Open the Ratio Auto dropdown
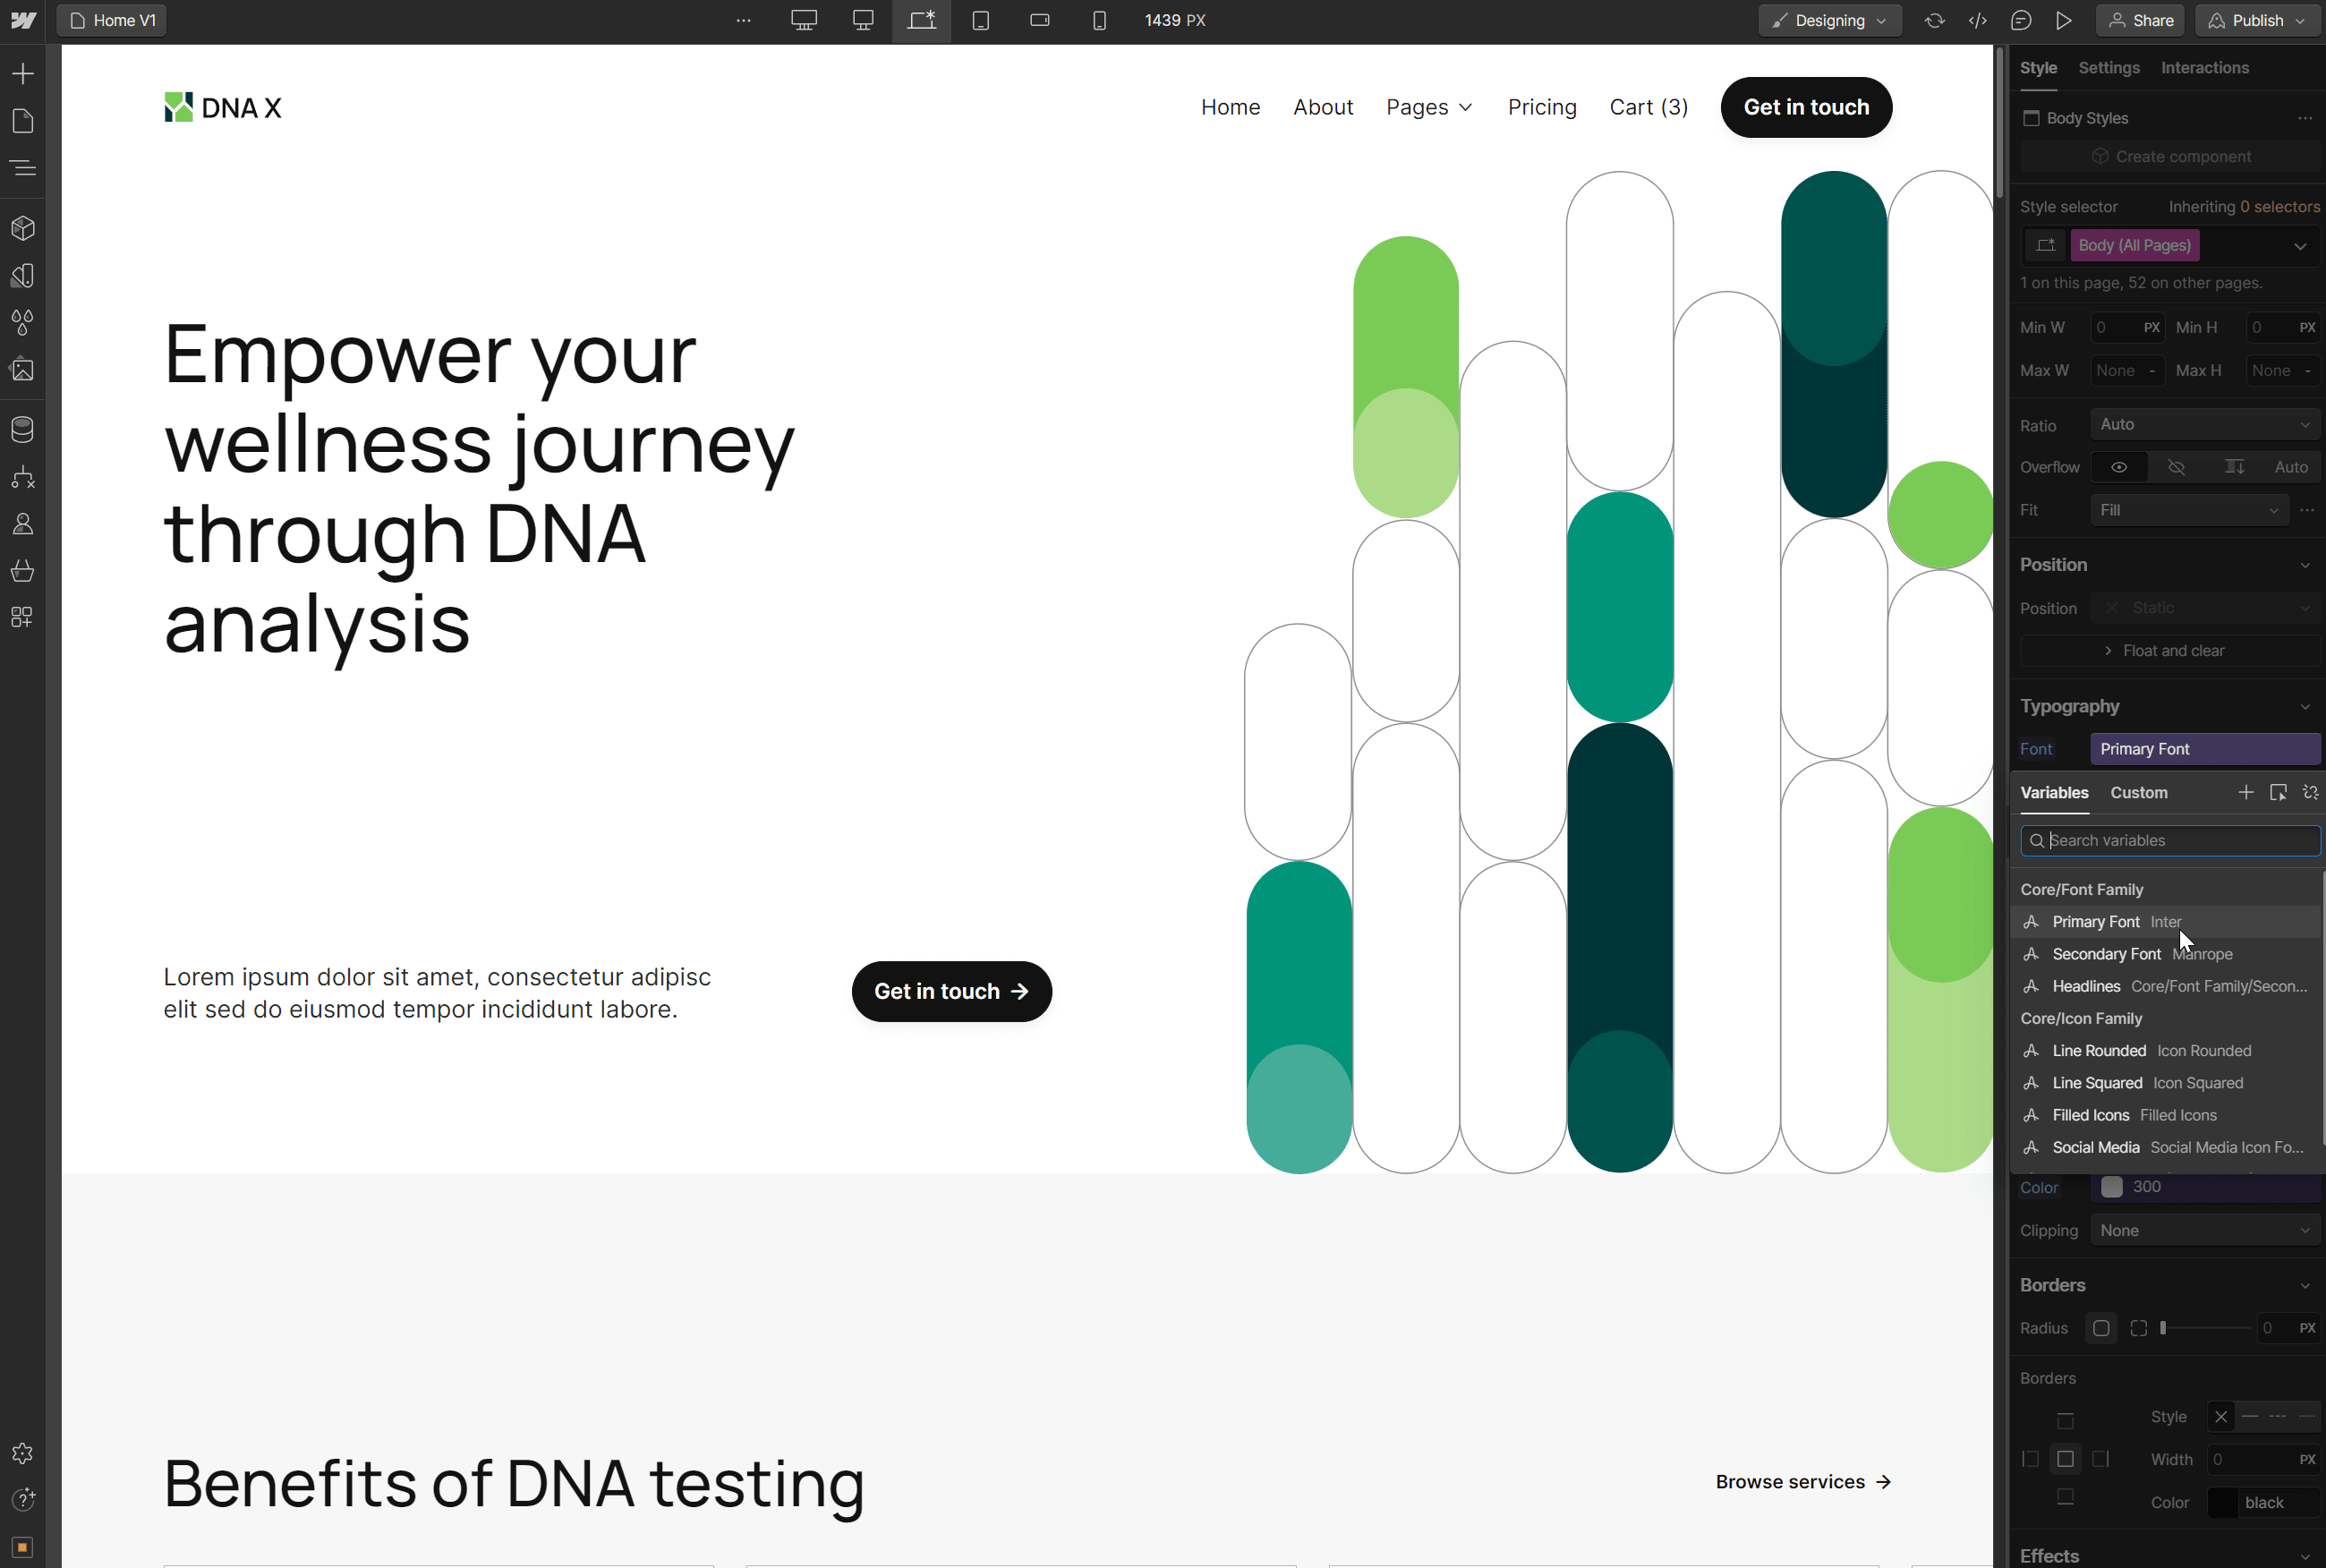This screenshot has height=1568, width=2326. [x=2205, y=424]
